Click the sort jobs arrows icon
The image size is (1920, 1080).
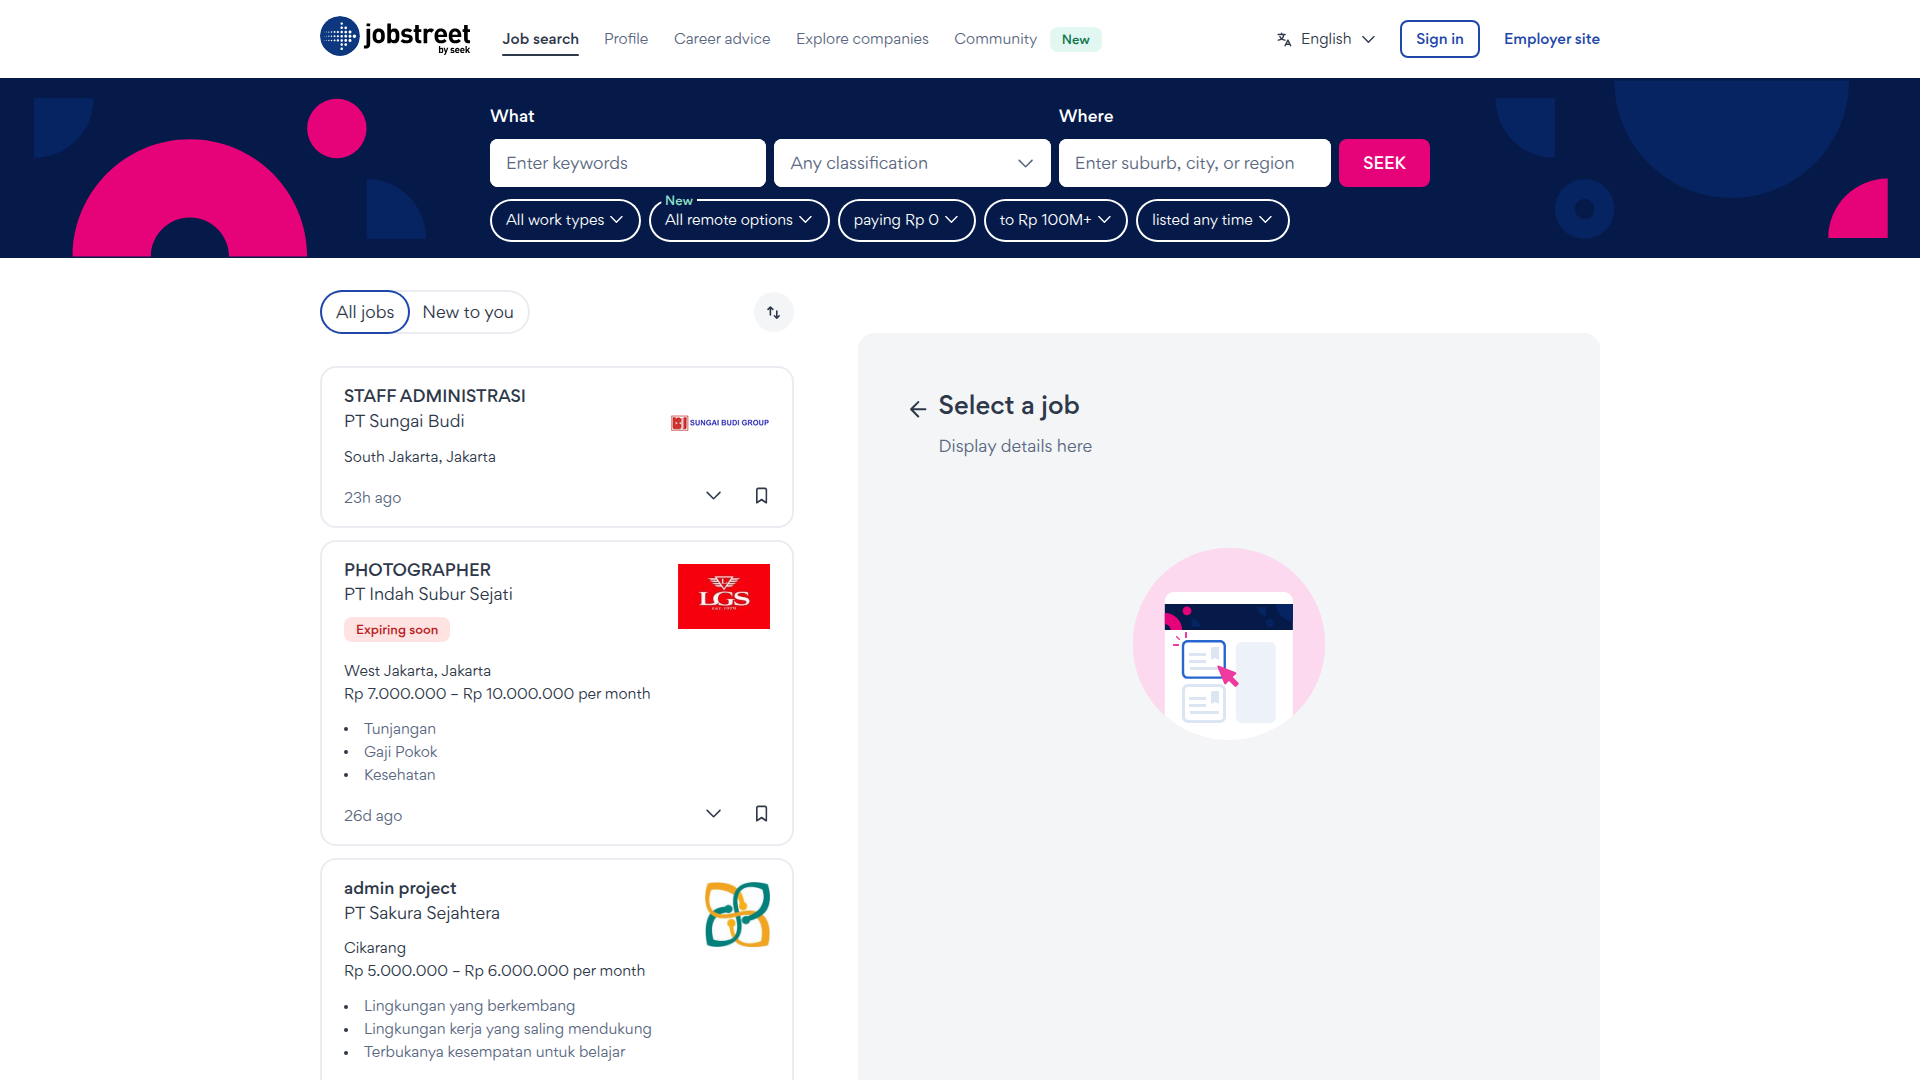773,312
